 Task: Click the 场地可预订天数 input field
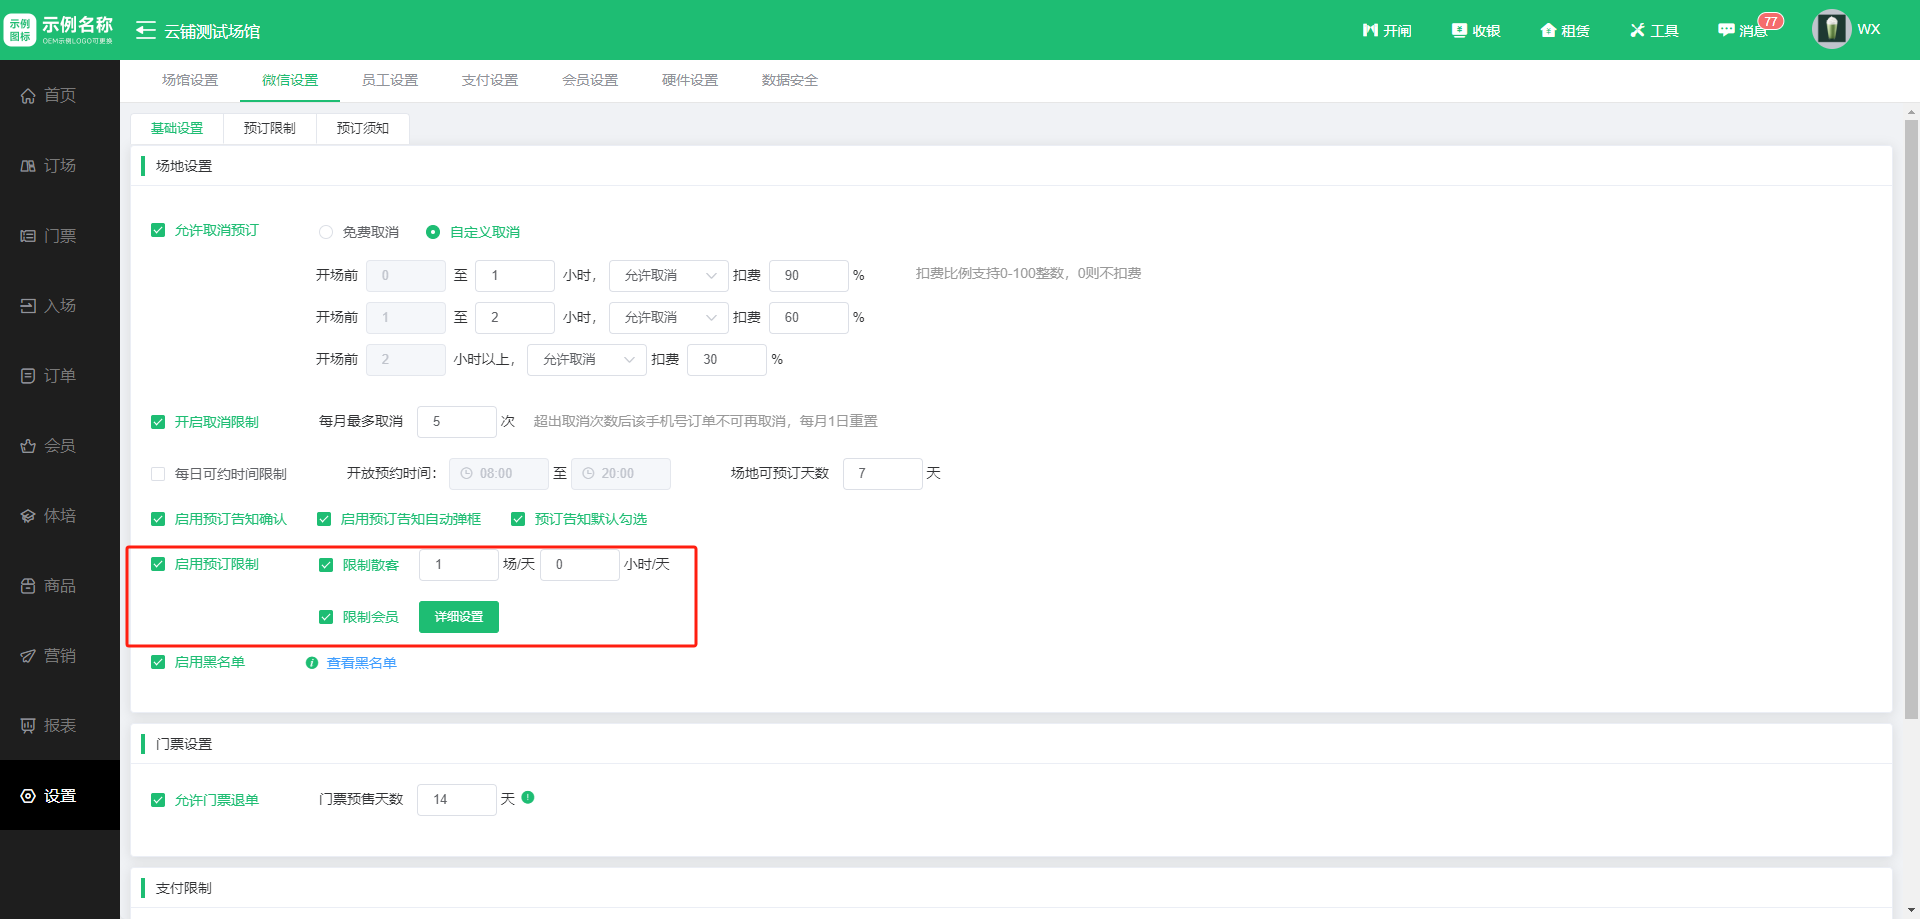point(882,474)
